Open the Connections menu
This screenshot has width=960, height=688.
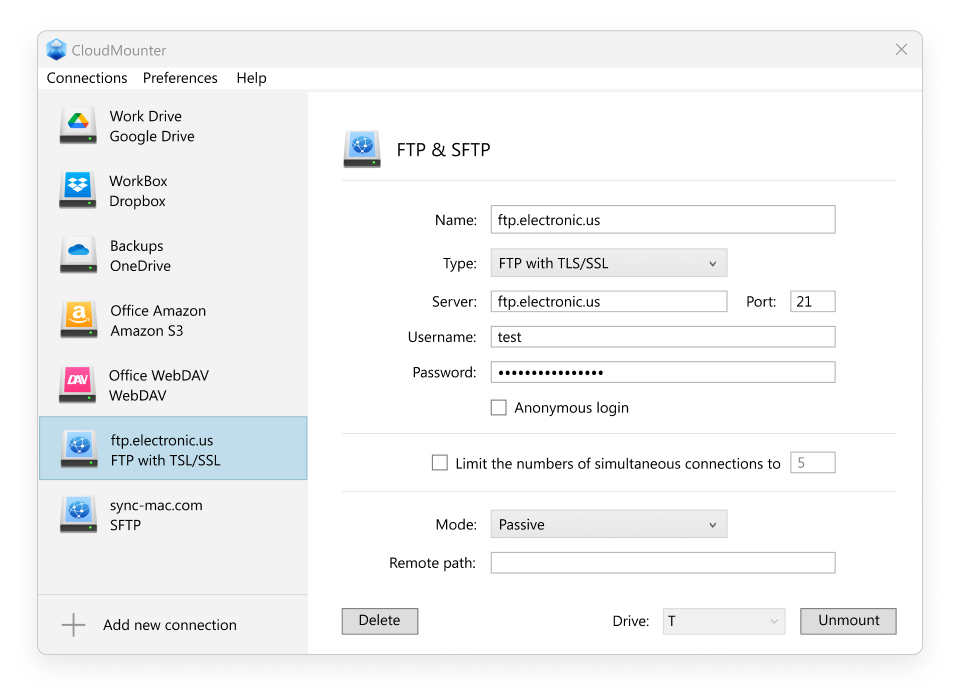[x=87, y=78]
